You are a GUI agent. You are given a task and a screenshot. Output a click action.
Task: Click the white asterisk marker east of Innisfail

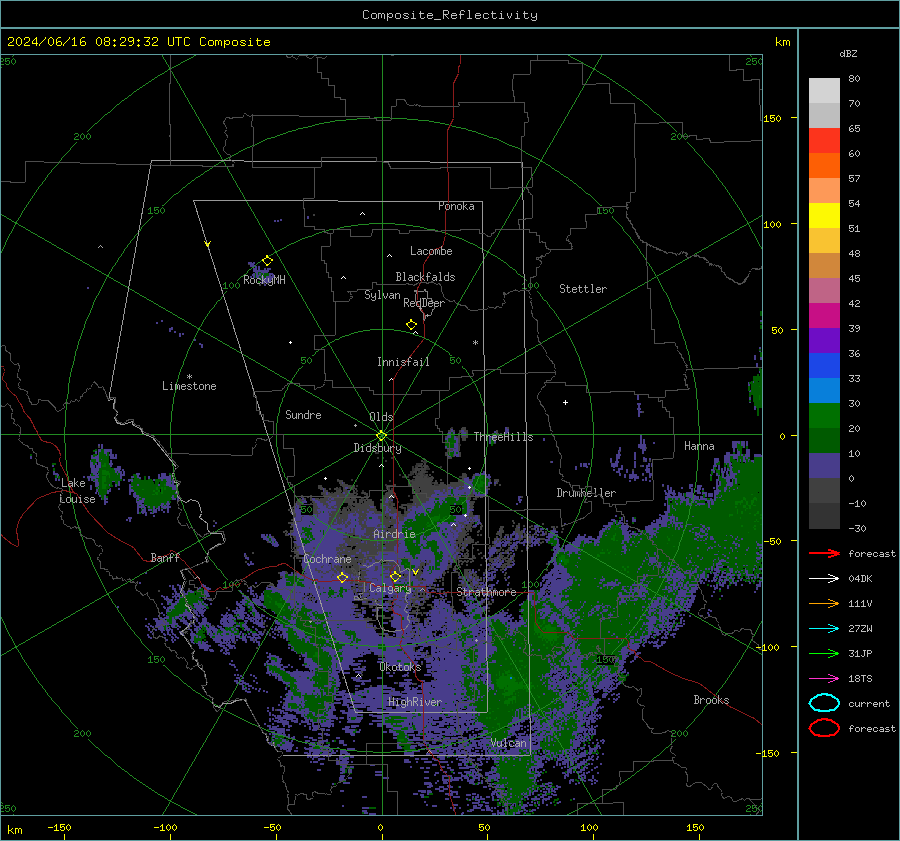click(475, 343)
